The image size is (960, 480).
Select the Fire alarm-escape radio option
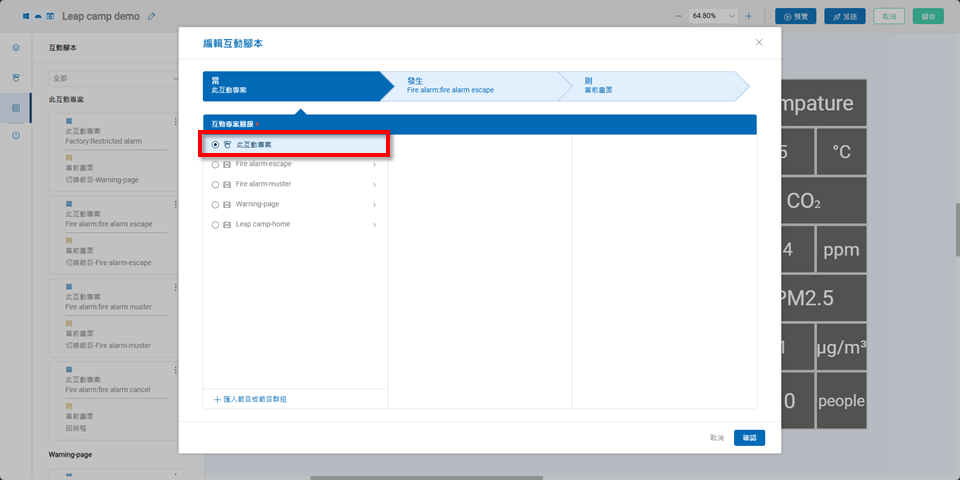pos(215,164)
